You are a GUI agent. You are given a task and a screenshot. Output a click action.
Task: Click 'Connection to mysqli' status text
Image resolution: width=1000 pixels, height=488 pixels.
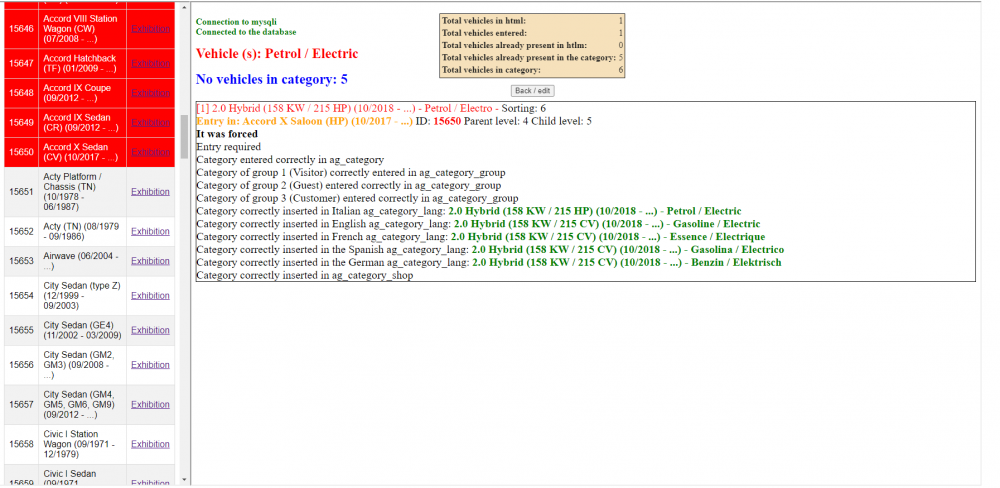click(x=236, y=22)
